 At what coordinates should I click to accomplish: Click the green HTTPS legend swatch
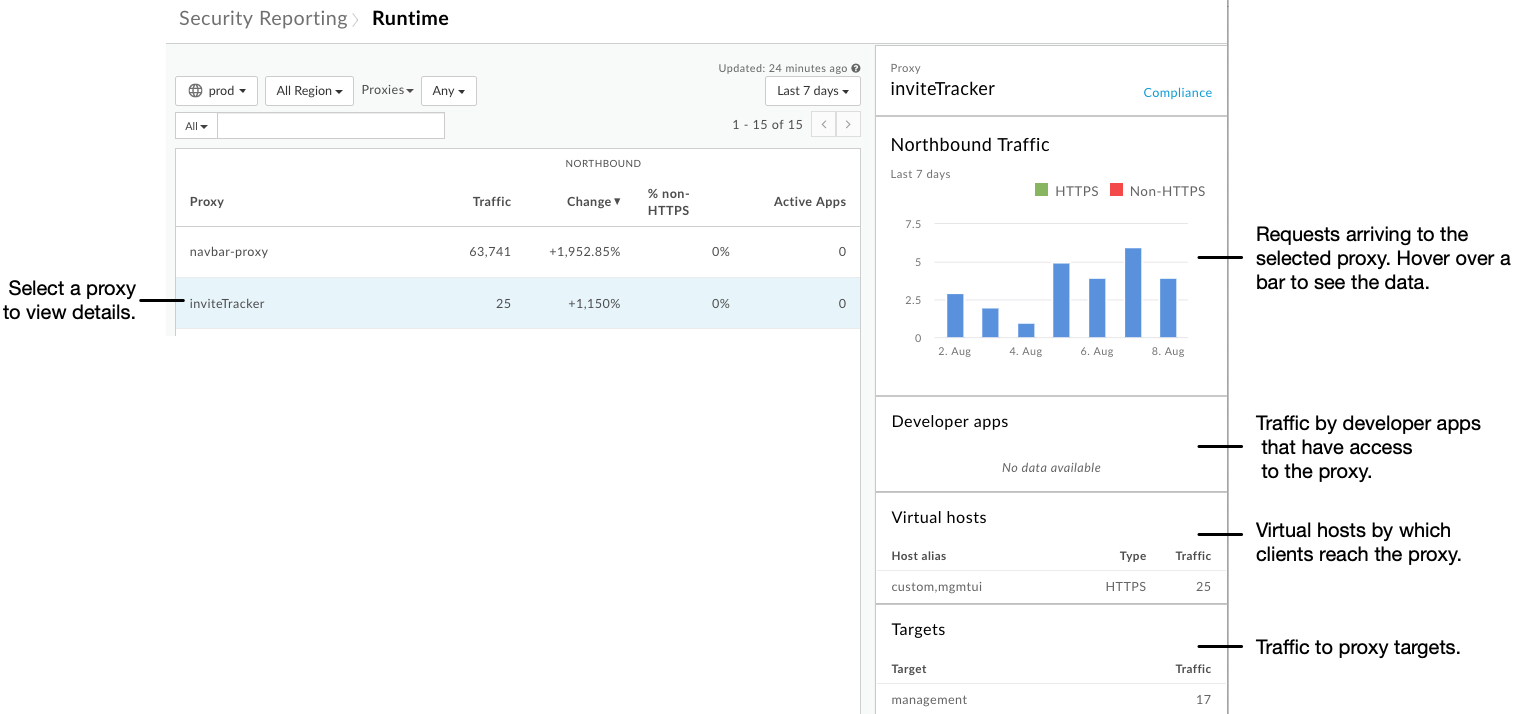(1043, 190)
